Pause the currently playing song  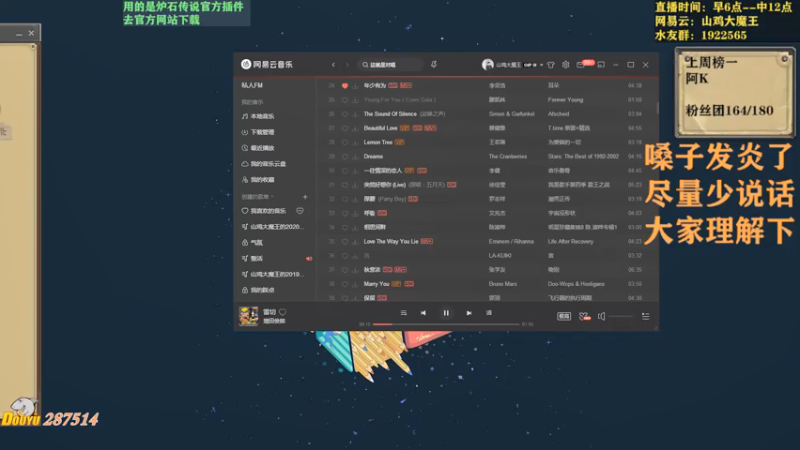pyautogui.click(x=446, y=313)
